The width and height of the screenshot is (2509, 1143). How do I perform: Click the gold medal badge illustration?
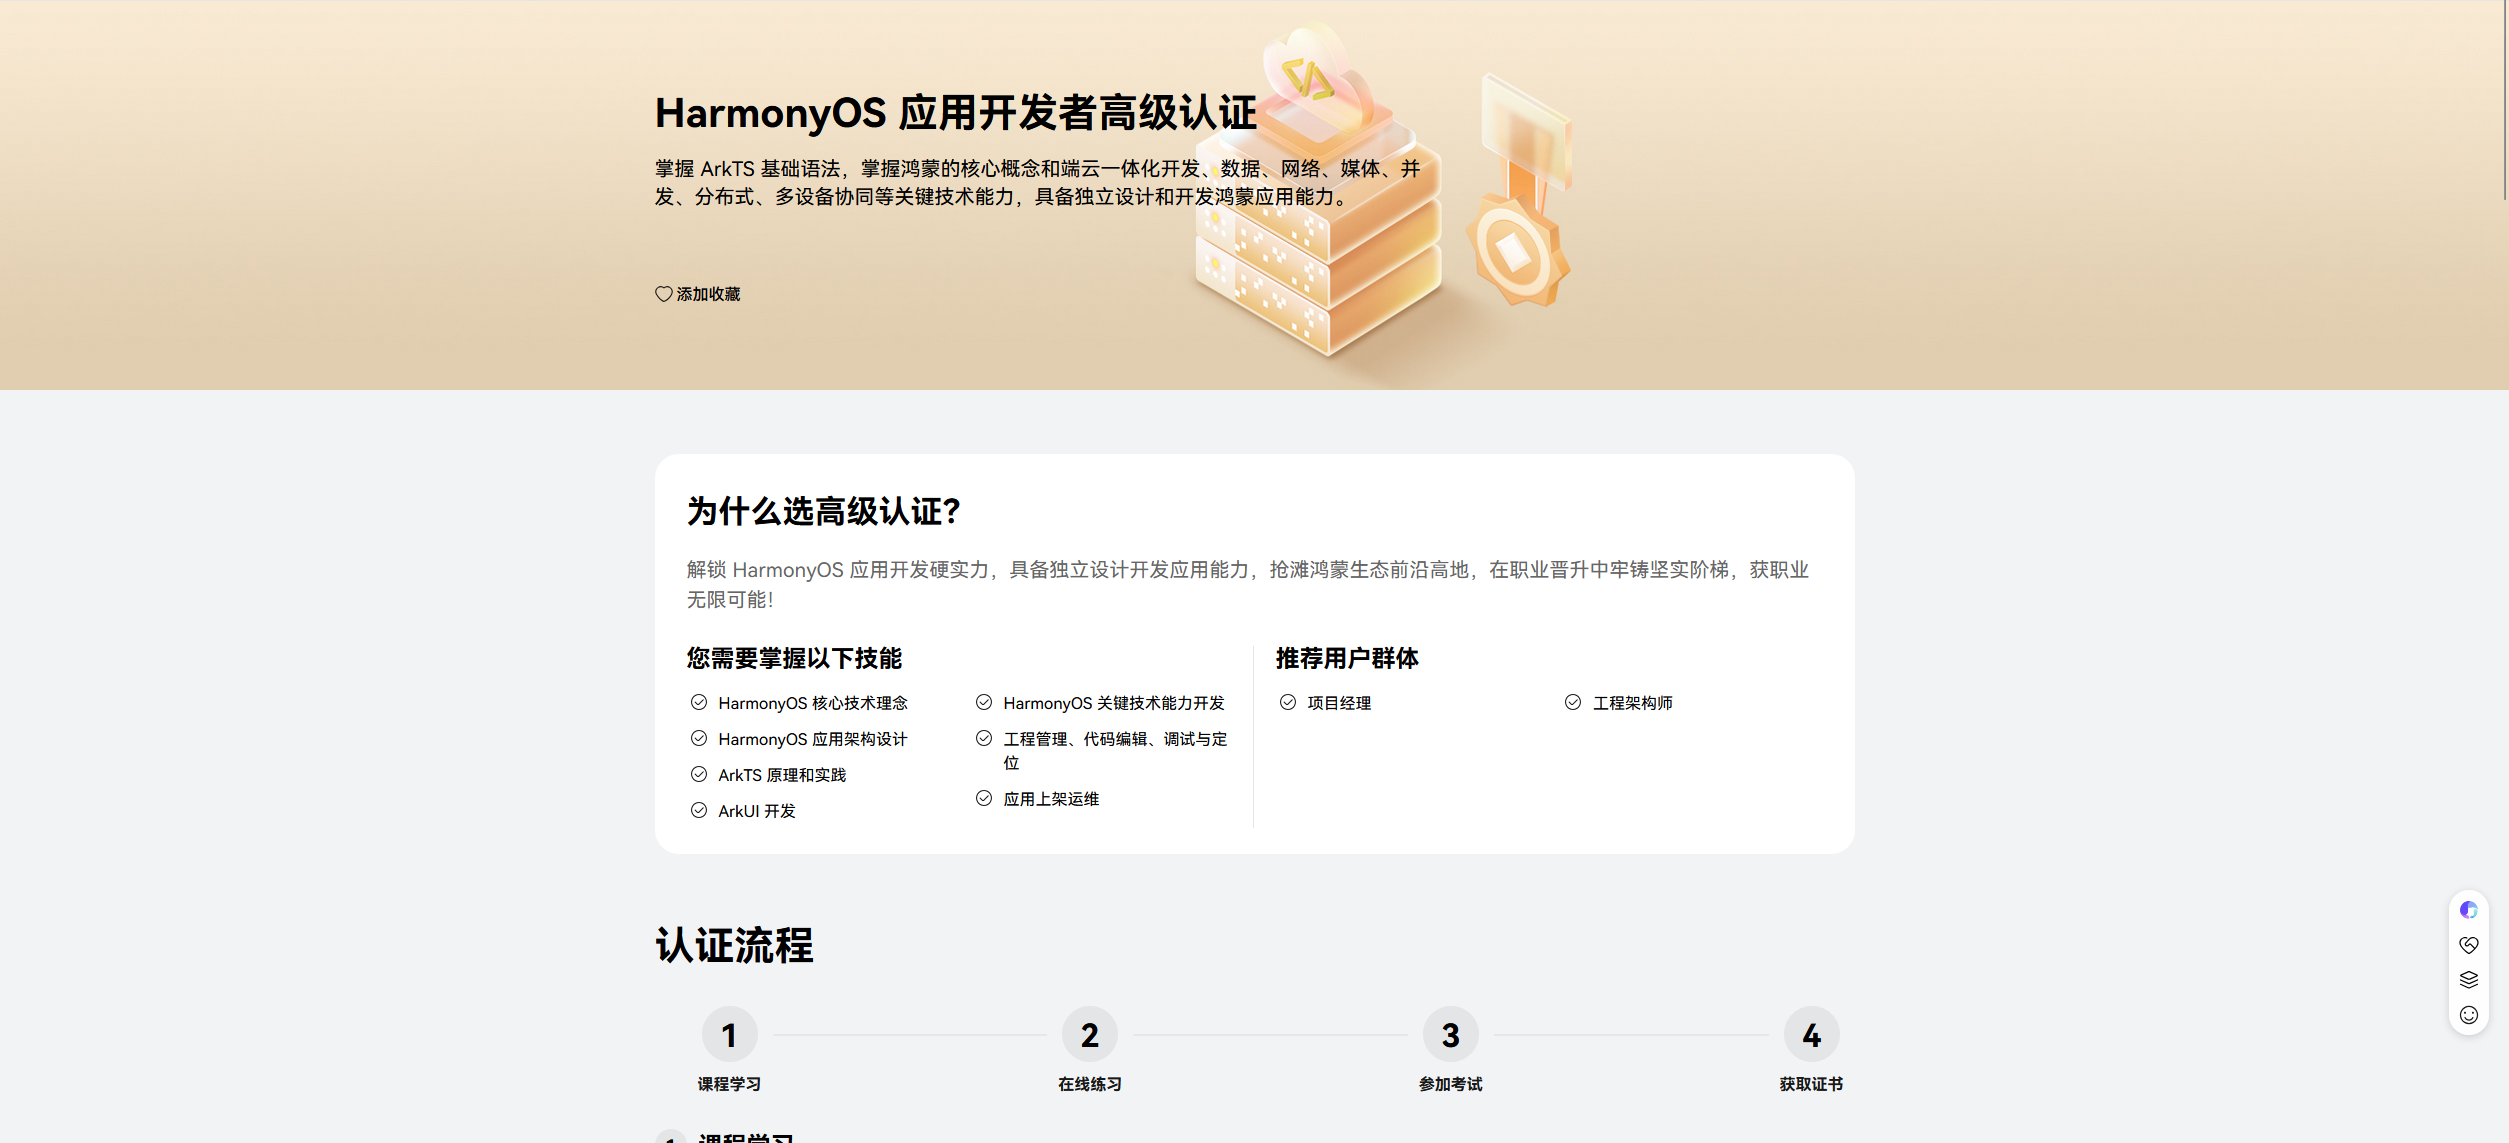coord(1517,250)
